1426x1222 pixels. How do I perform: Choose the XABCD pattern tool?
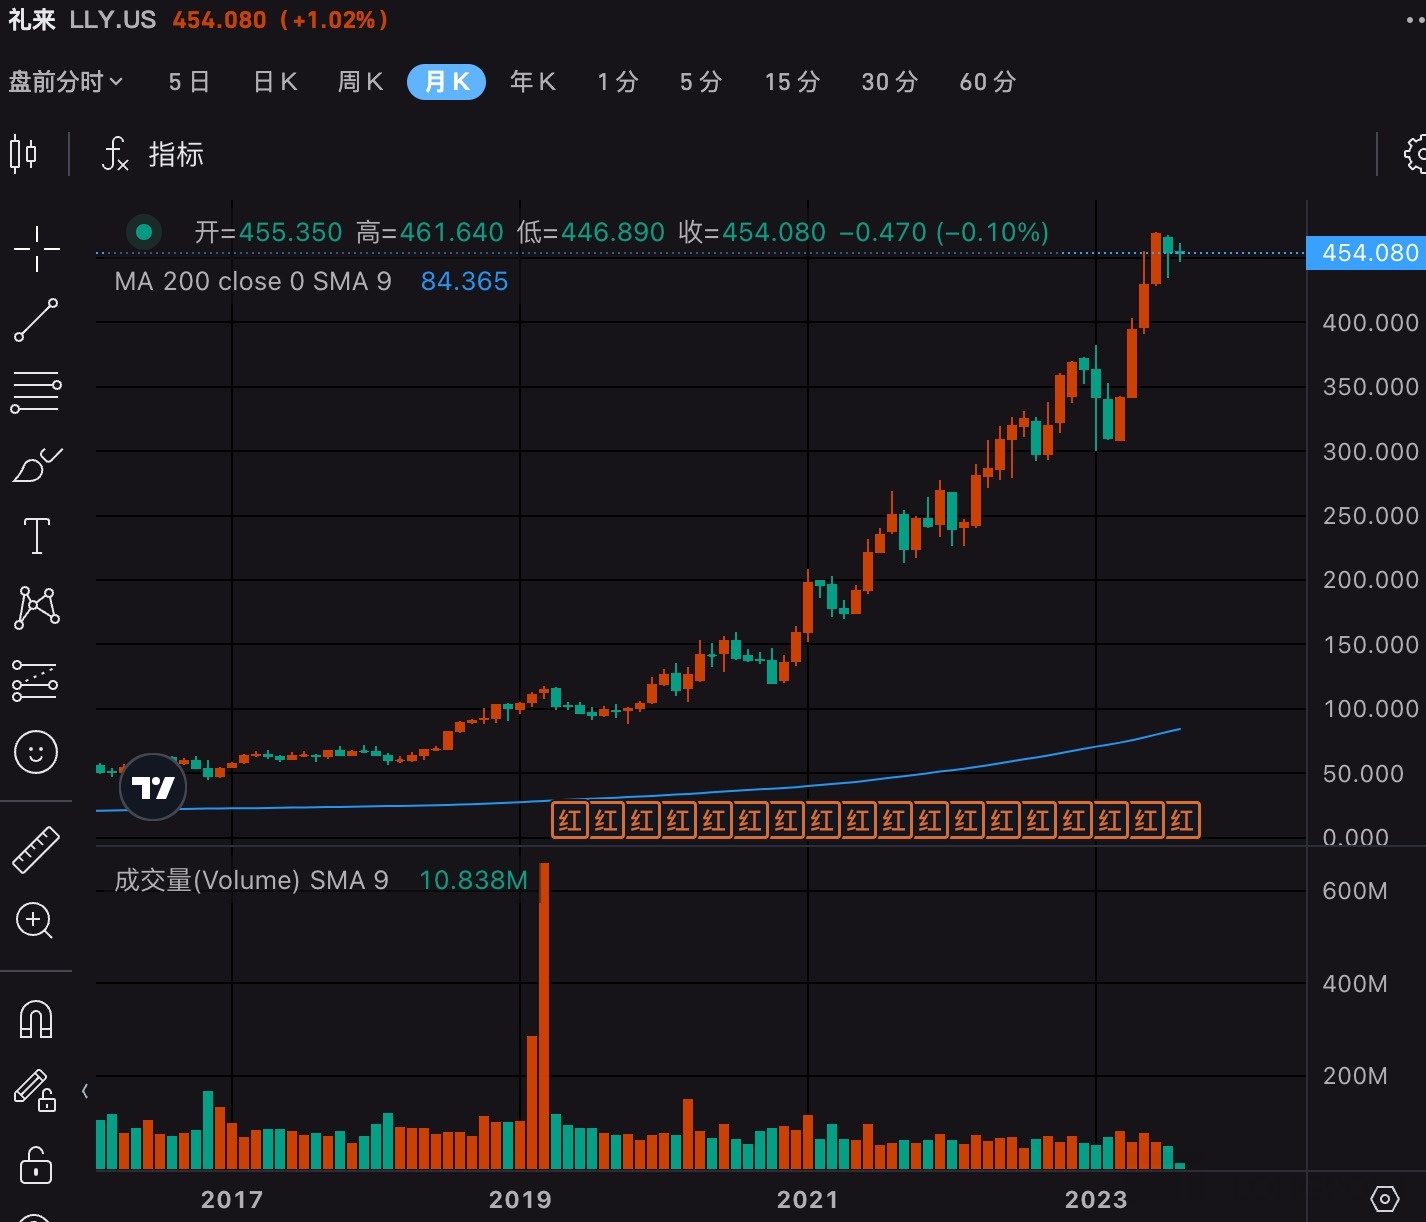(x=36, y=607)
